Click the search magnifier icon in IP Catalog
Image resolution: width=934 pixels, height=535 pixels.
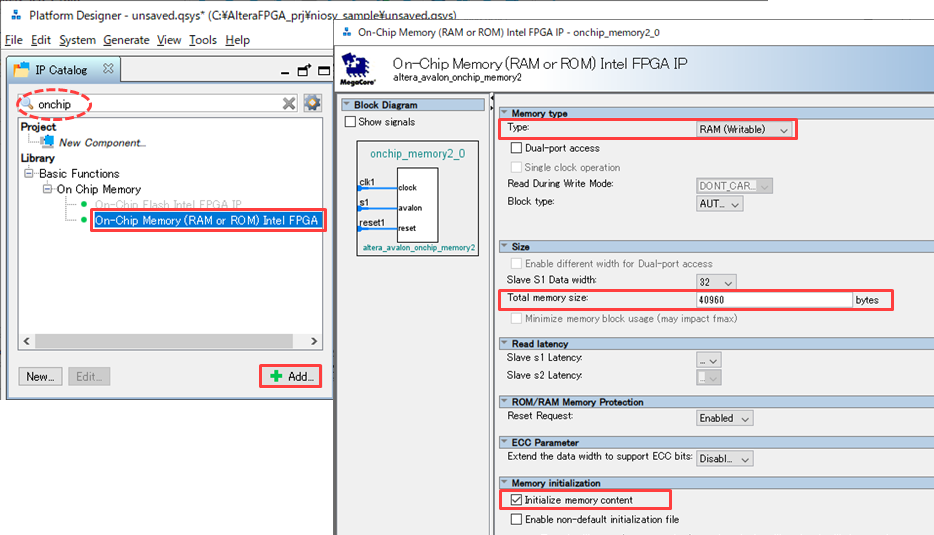[27, 104]
